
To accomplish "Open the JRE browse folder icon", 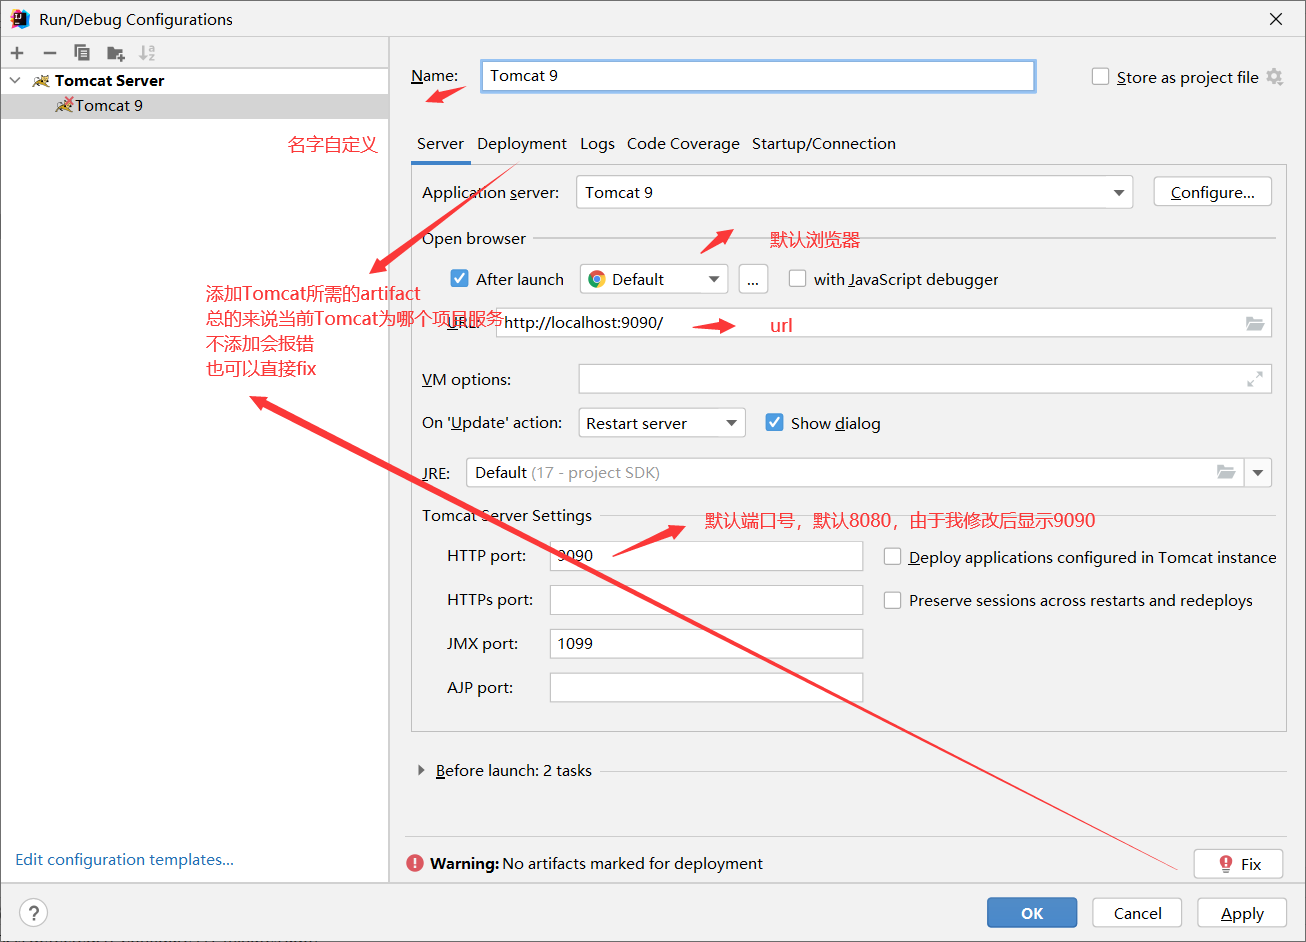I will click(1226, 472).
